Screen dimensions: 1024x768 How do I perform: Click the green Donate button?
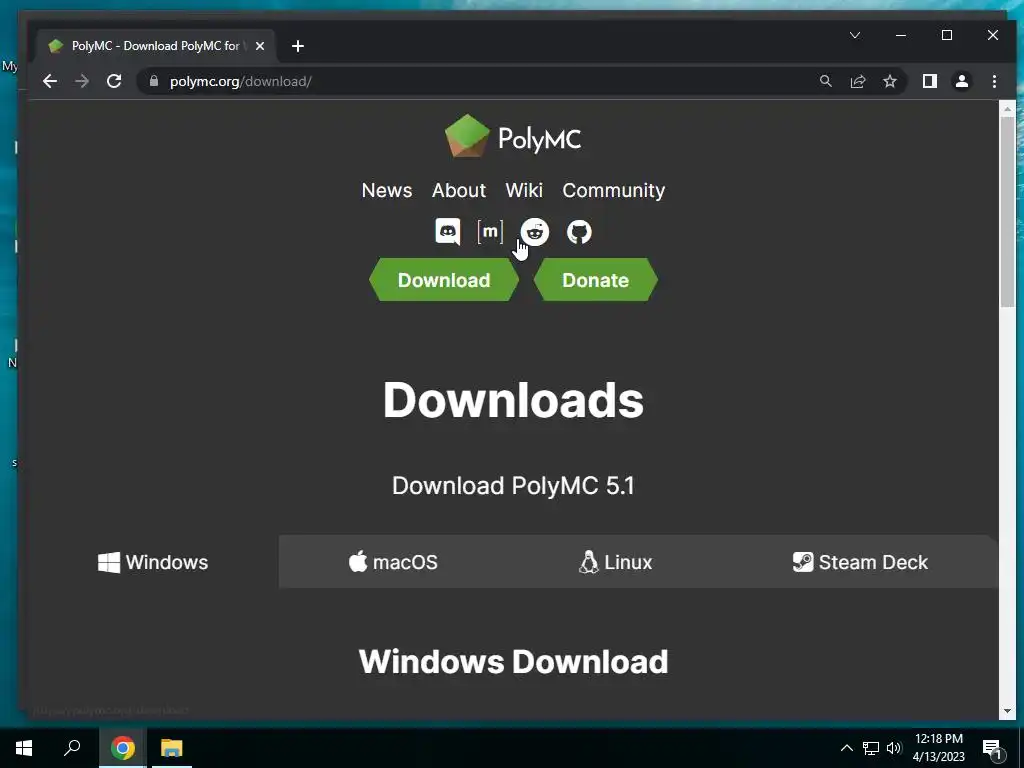(596, 280)
